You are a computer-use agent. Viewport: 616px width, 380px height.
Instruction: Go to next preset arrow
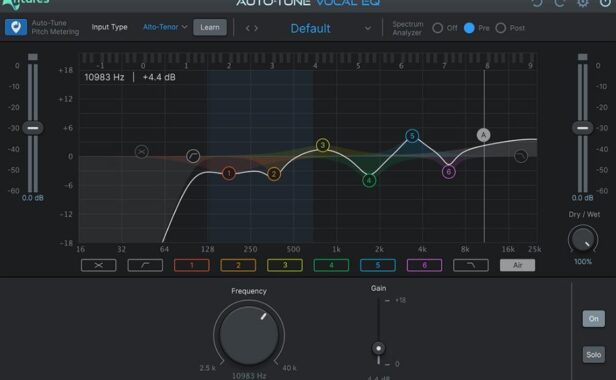(x=256, y=28)
